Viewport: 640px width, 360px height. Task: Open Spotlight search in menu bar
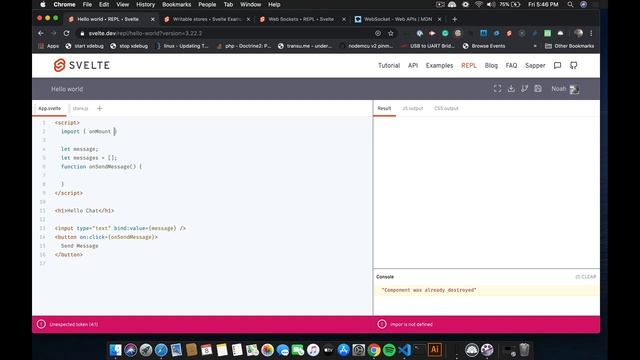(570, 4)
